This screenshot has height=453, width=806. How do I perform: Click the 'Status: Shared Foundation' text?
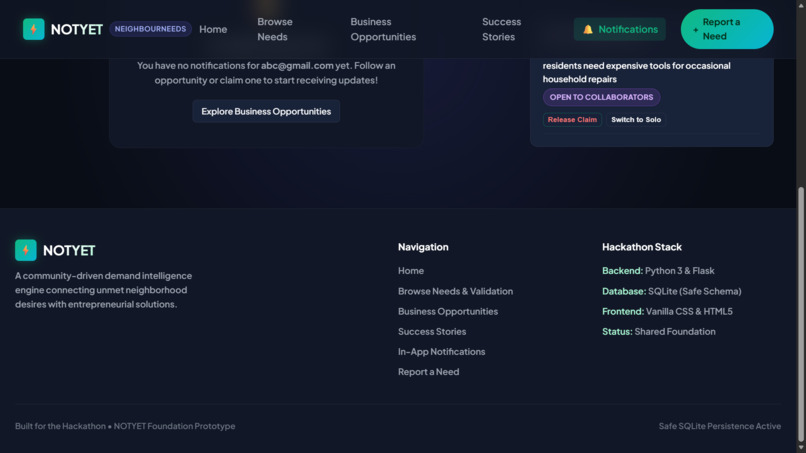coord(658,332)
